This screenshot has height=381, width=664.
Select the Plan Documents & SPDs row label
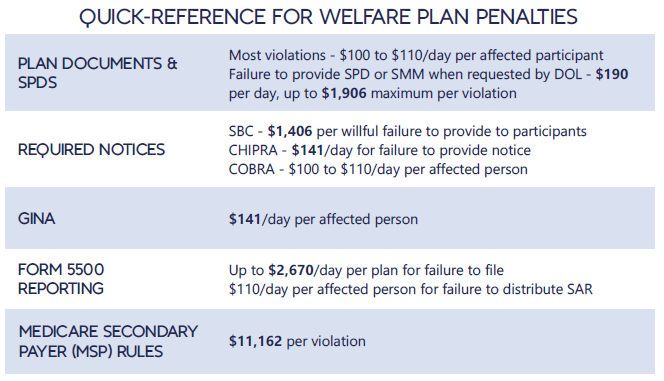(97, 73)
